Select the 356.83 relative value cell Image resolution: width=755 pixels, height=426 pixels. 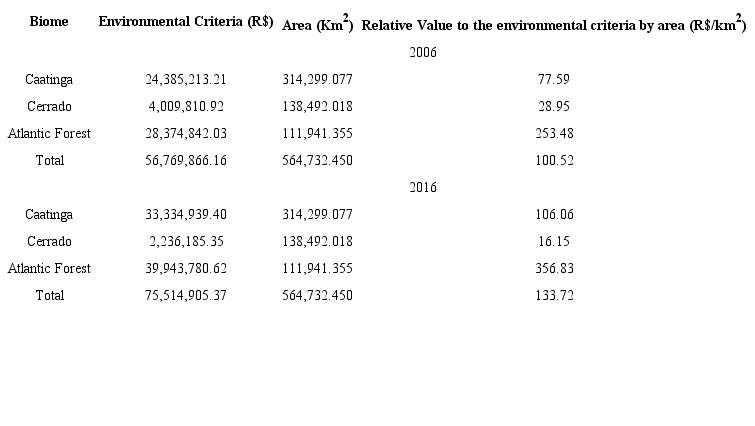click(x=553, y=268)
